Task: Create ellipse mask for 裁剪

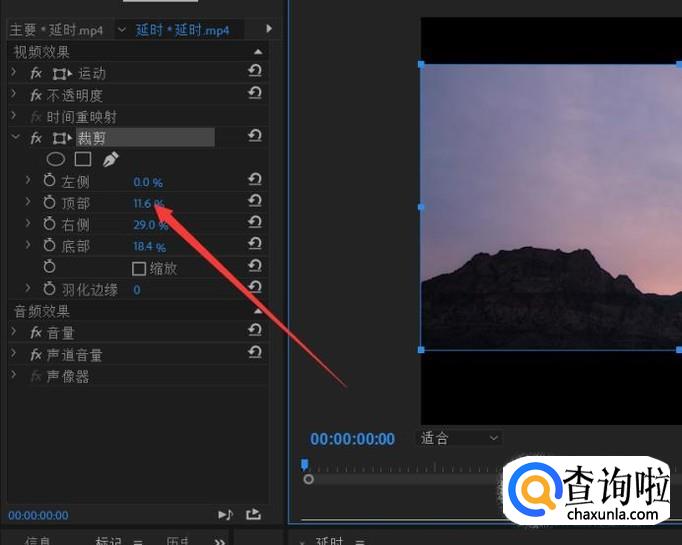Action: tap(56, 159)
